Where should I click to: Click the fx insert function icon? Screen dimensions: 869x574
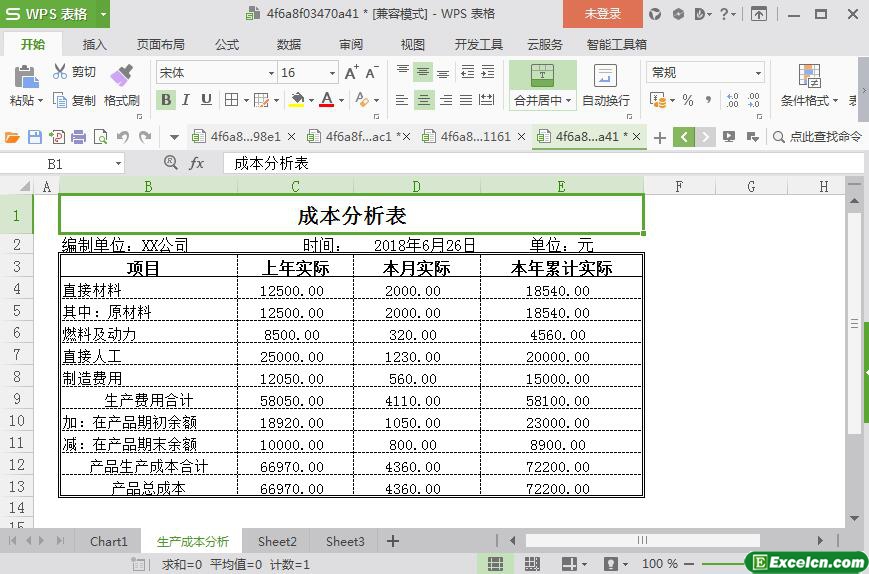197,163
